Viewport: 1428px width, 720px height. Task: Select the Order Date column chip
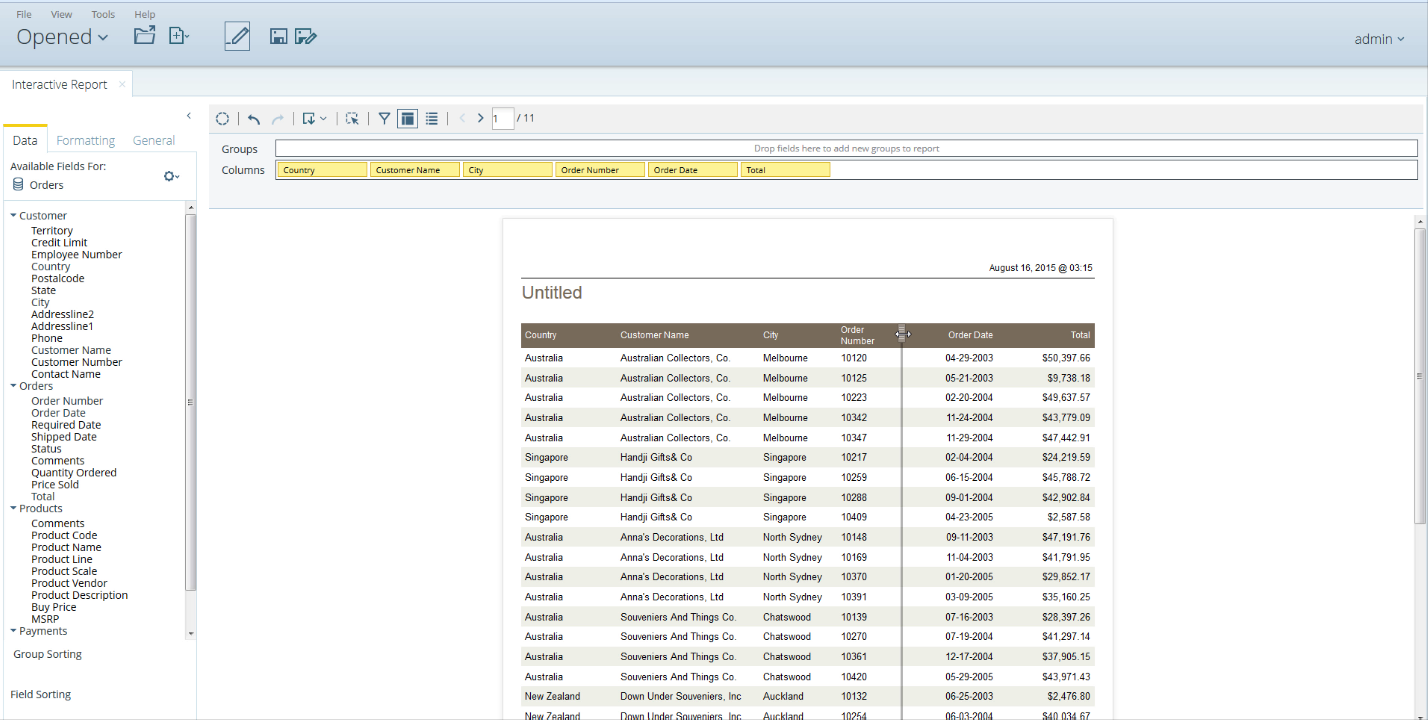[x=693, y=170]
